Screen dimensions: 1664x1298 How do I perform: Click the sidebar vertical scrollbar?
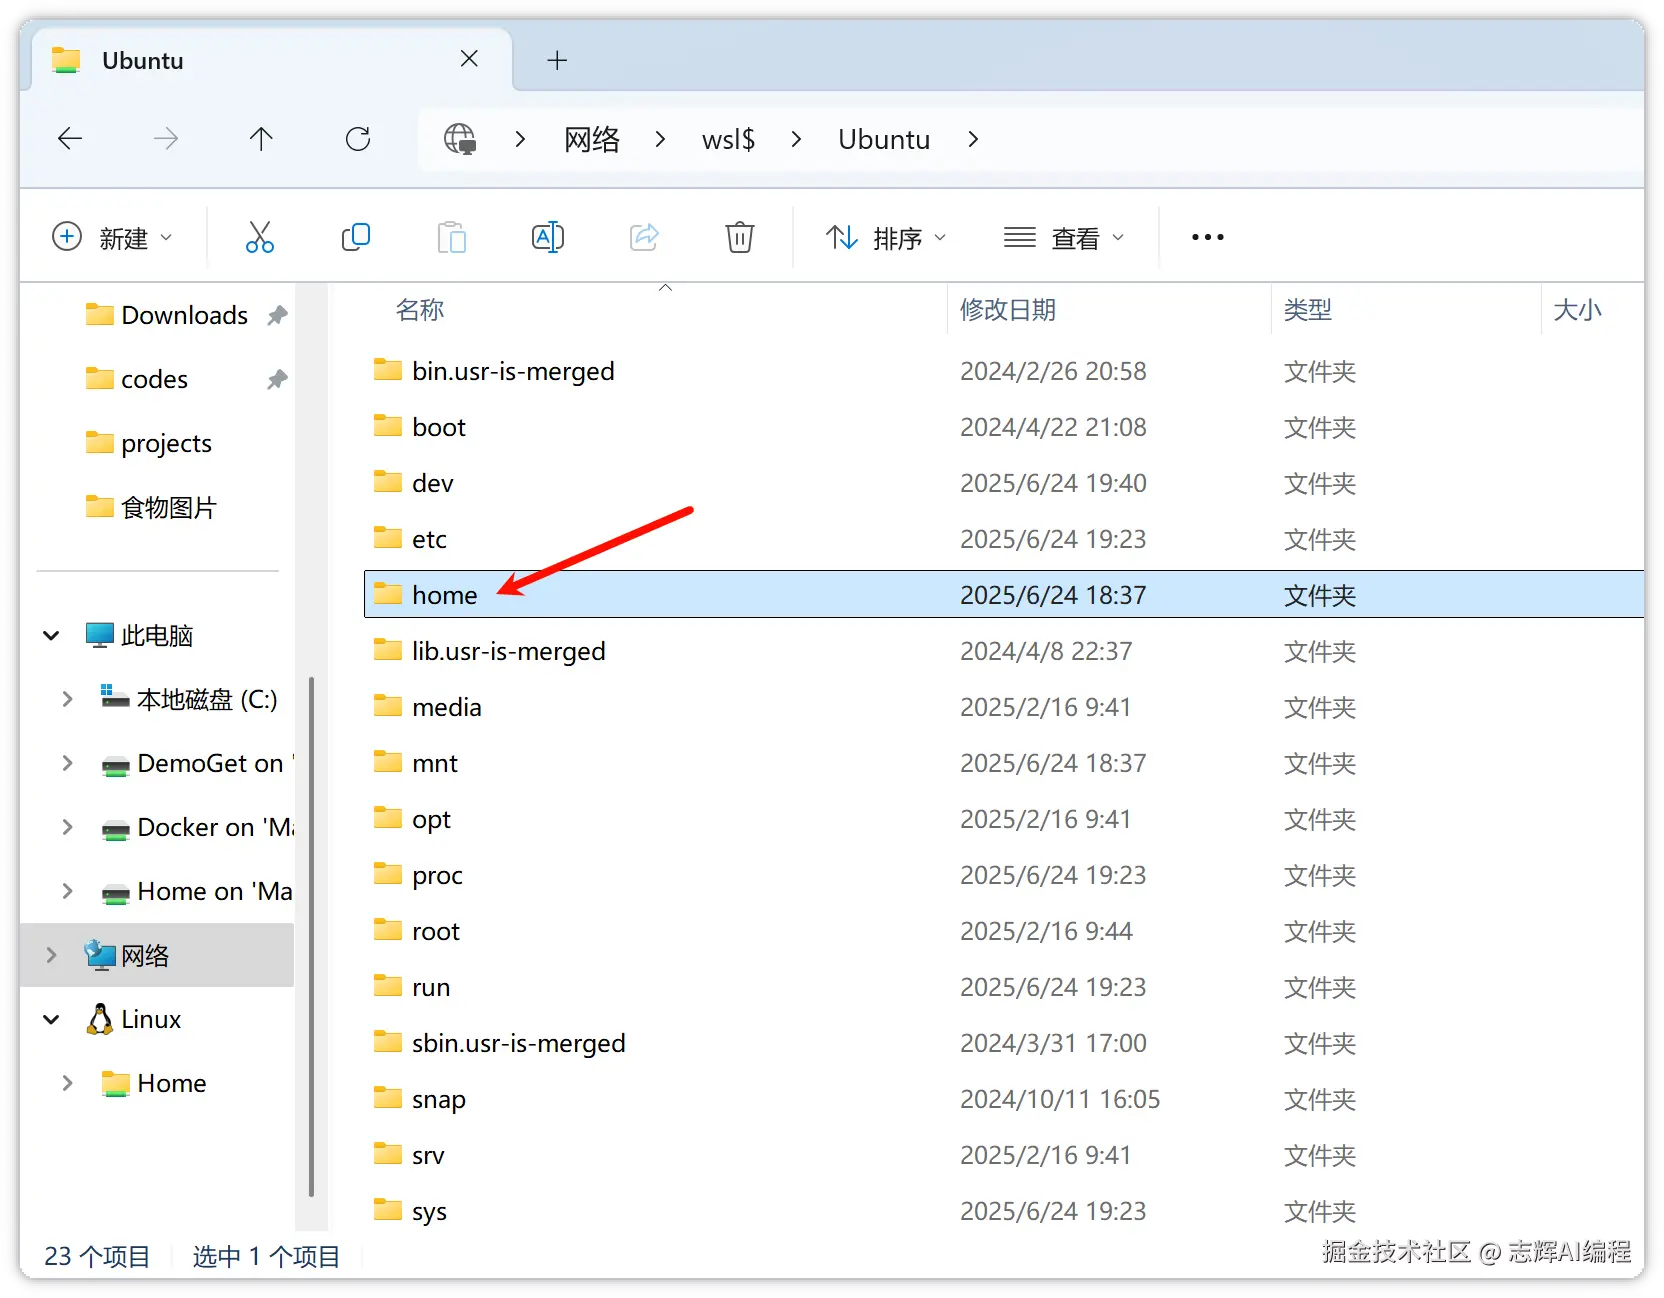311,936
